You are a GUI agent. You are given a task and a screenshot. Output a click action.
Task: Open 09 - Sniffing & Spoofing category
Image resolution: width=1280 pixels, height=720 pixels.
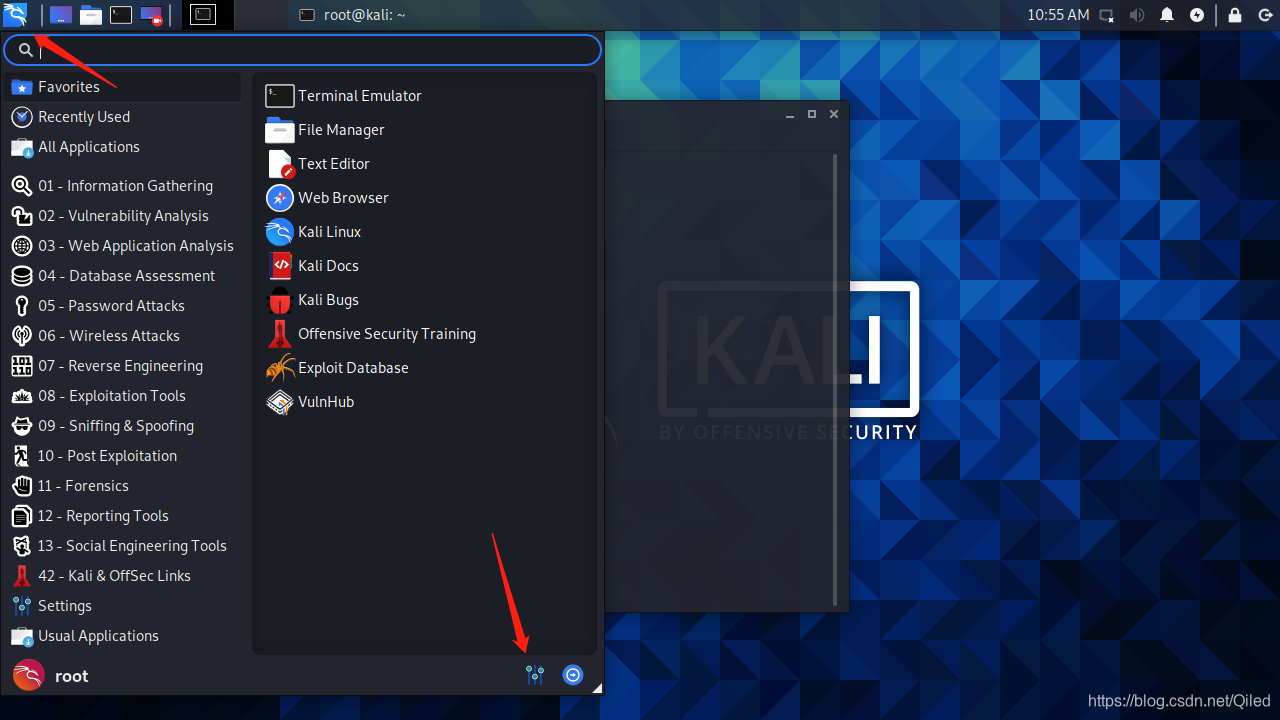tap(122, 426)
